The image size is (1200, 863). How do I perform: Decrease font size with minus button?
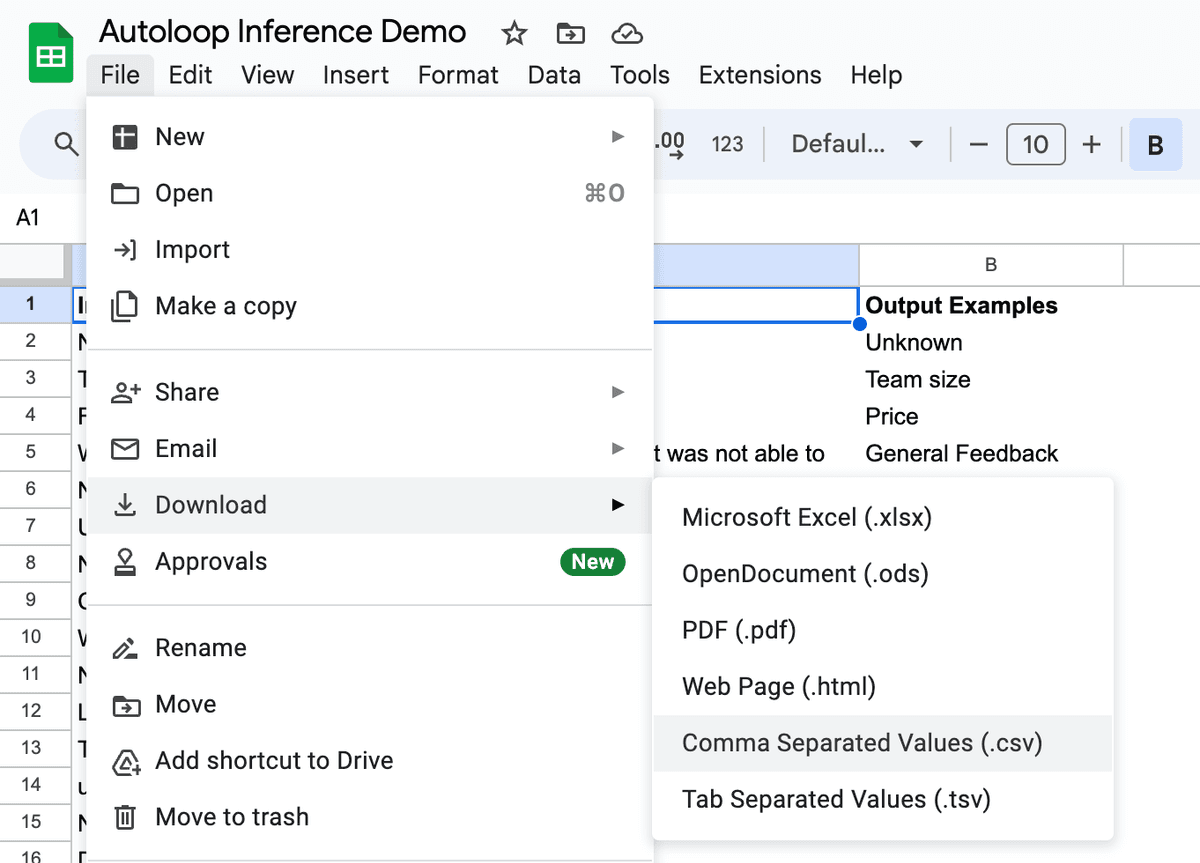click(979, 144)
